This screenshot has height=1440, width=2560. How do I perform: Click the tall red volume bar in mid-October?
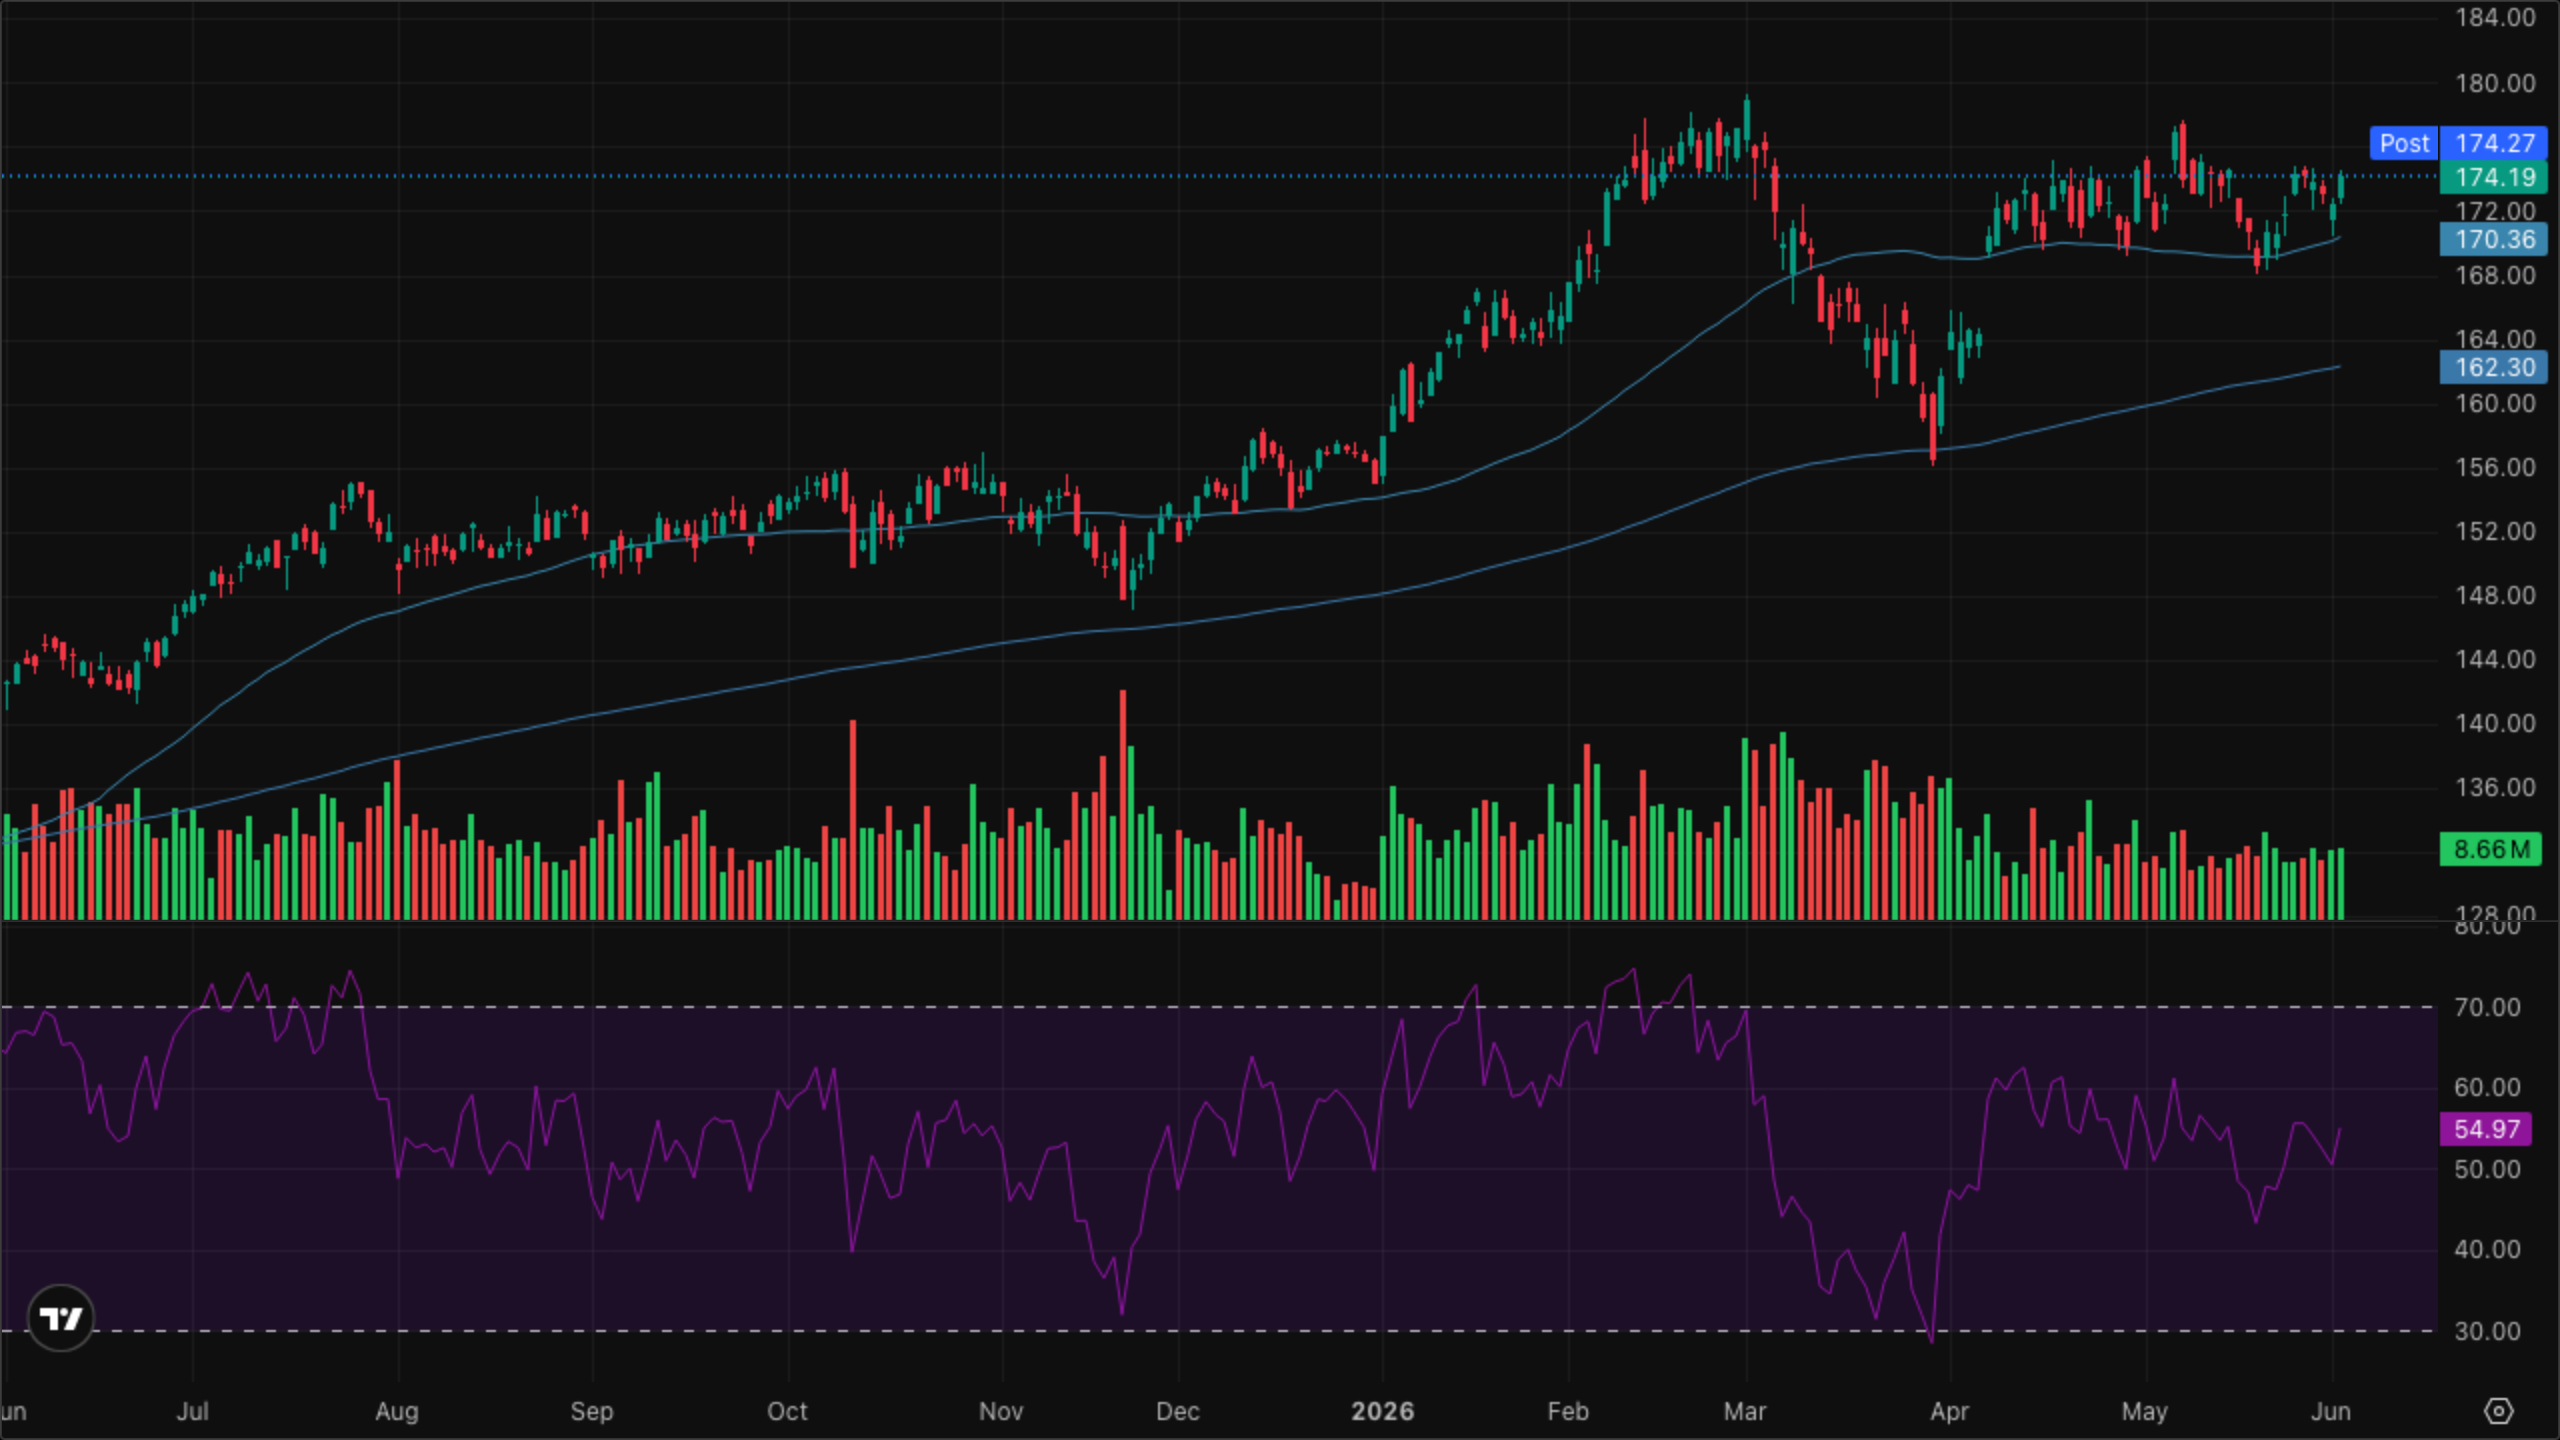click(853, 819)
